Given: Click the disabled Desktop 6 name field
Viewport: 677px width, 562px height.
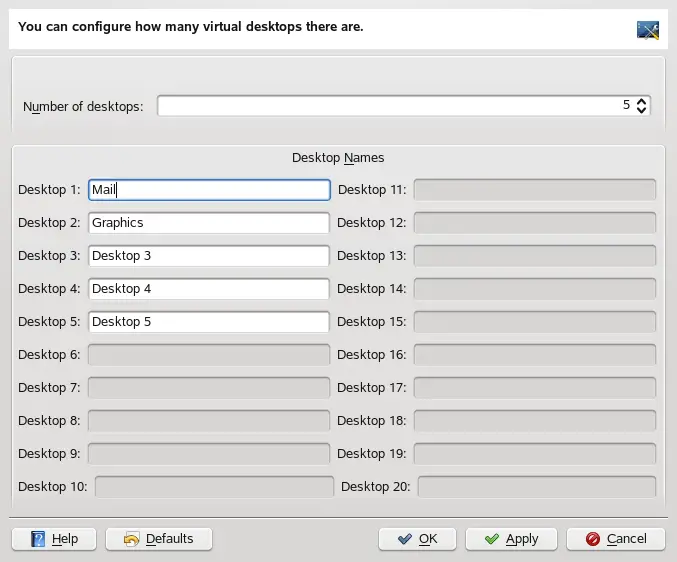Looking at the screenshot, I should [209, 354].
